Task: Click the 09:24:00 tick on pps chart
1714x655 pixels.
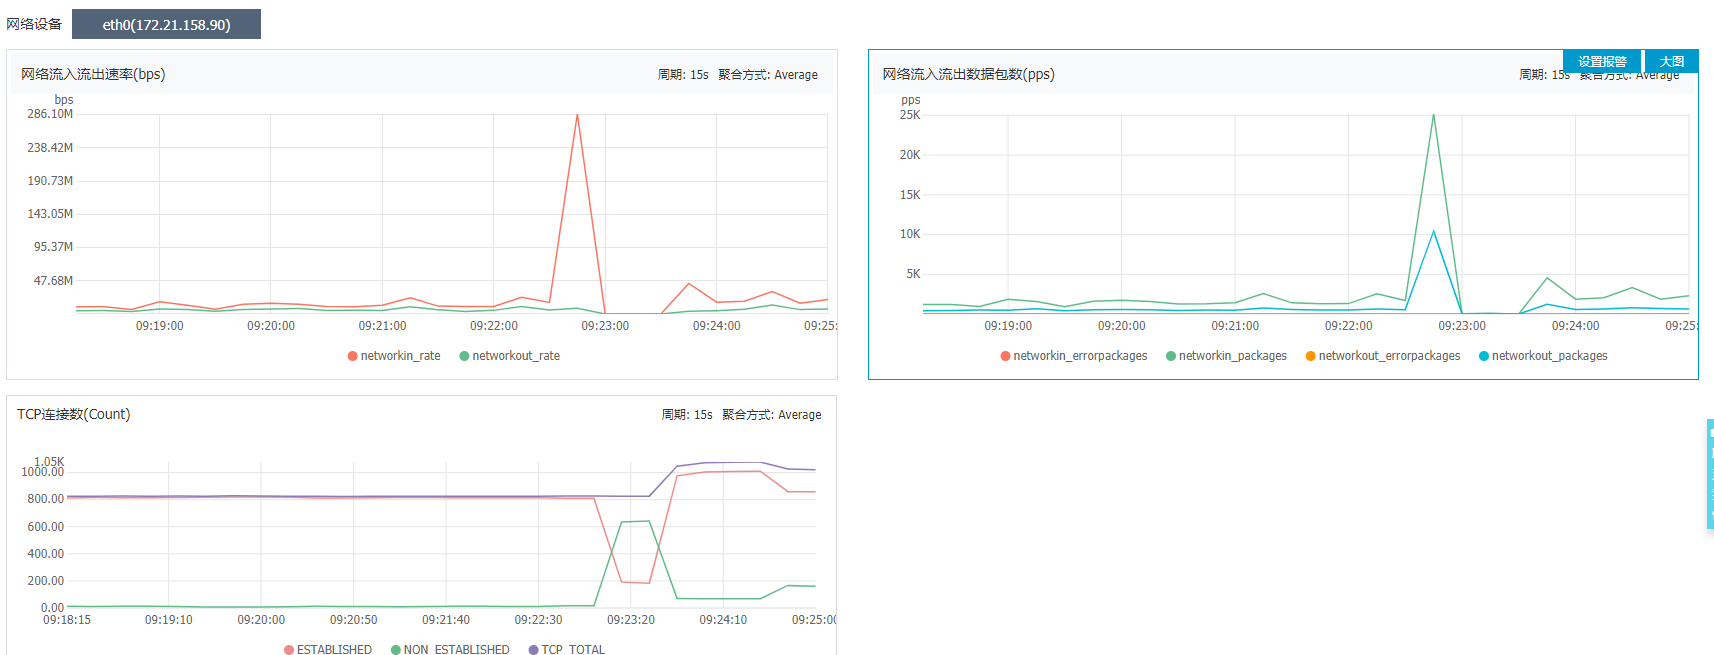Action: pyautogui.click(x=1575, y=326)
